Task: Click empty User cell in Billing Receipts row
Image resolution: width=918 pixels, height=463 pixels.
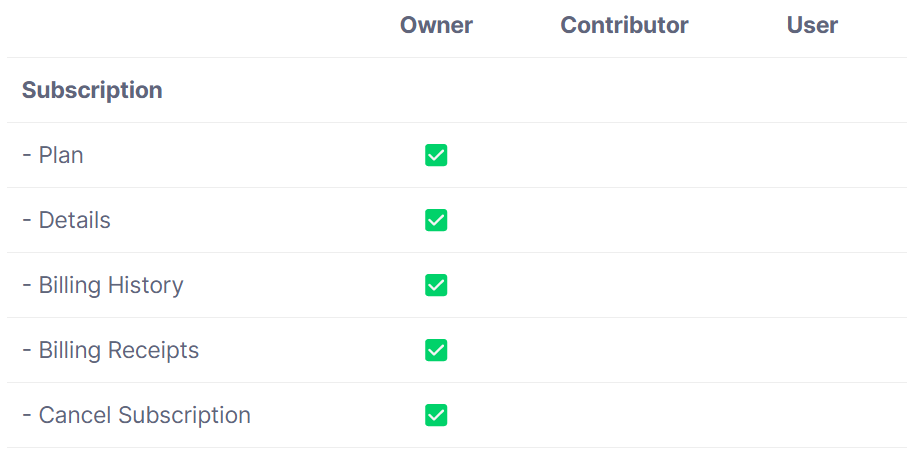Action: click(812, 350)
